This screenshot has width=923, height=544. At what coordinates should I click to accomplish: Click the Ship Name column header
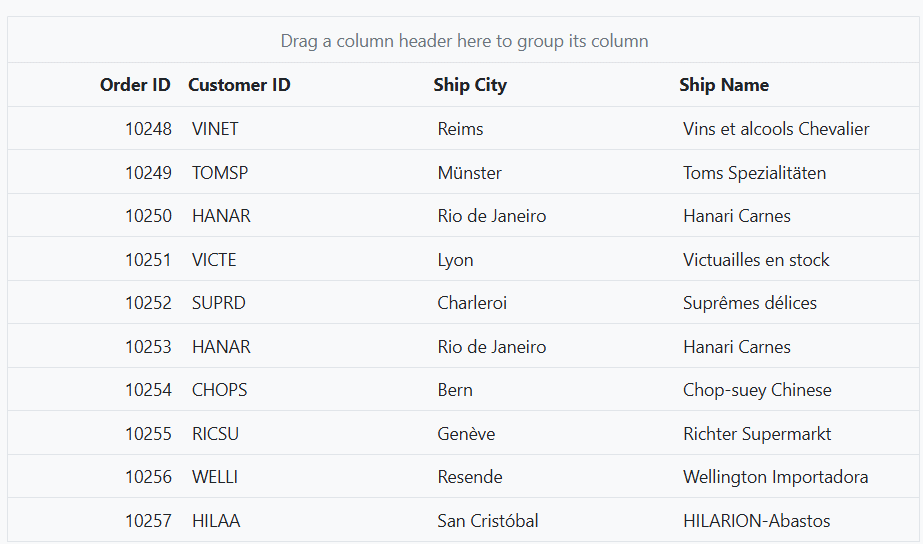[x=723, y=85]
